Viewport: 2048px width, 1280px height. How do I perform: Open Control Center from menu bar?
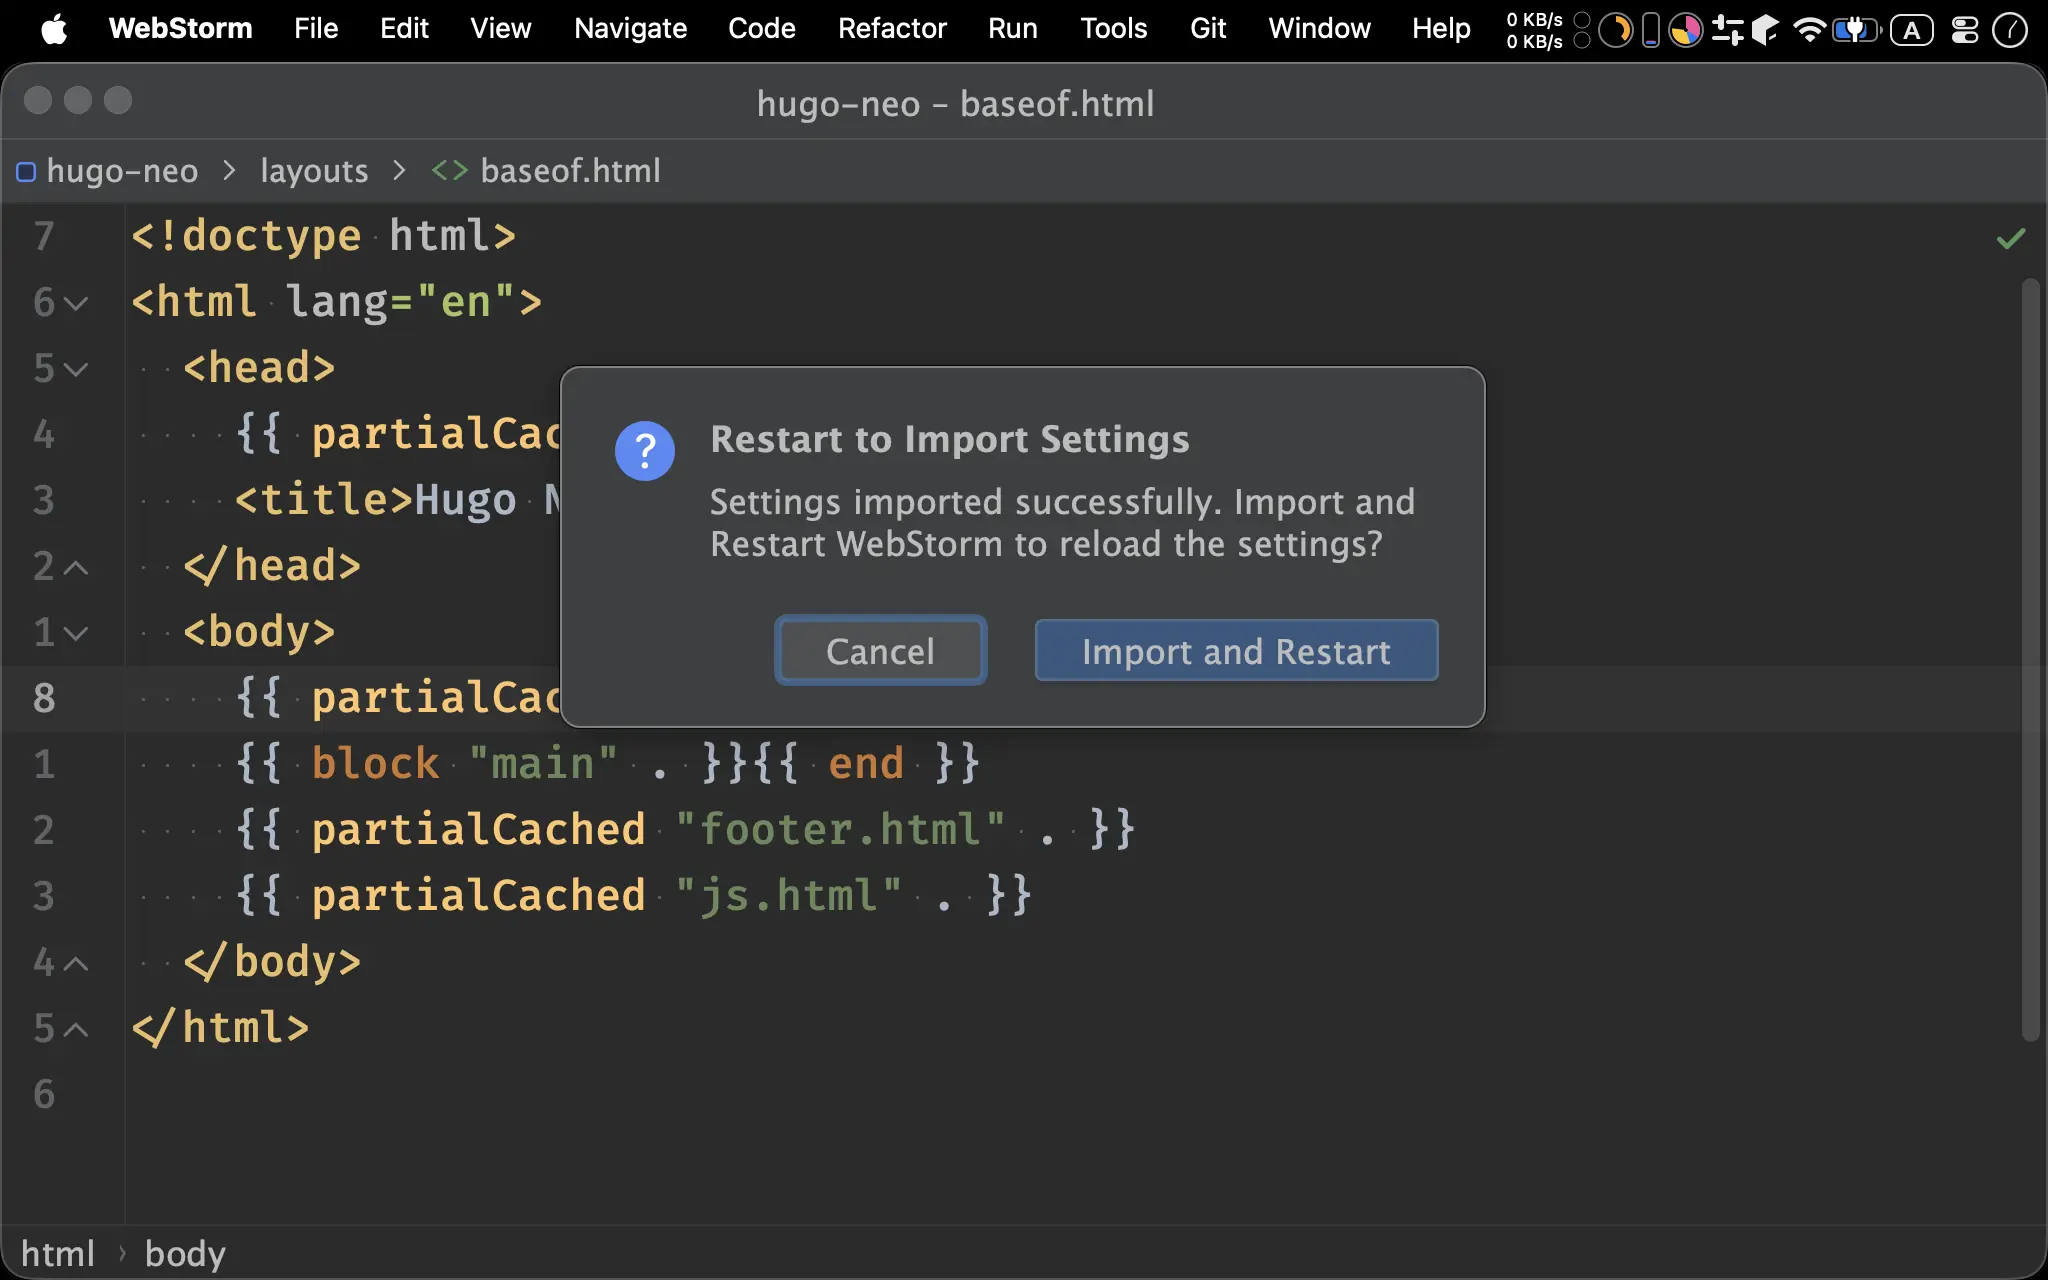(x=1965, y=30)
